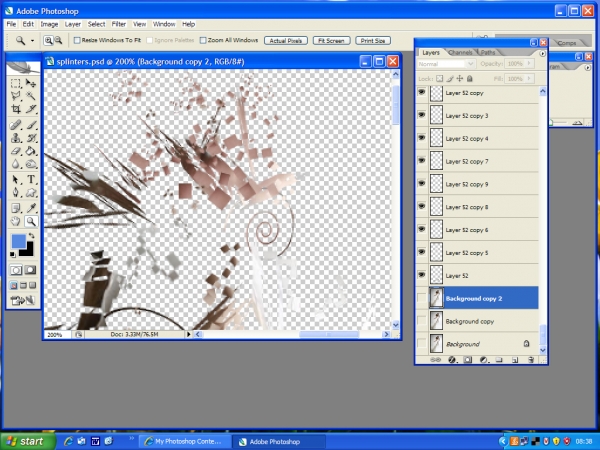The height and width of the screenshot is (450, 600).
Task: Select the Hand tool
Action: point(16,221)
